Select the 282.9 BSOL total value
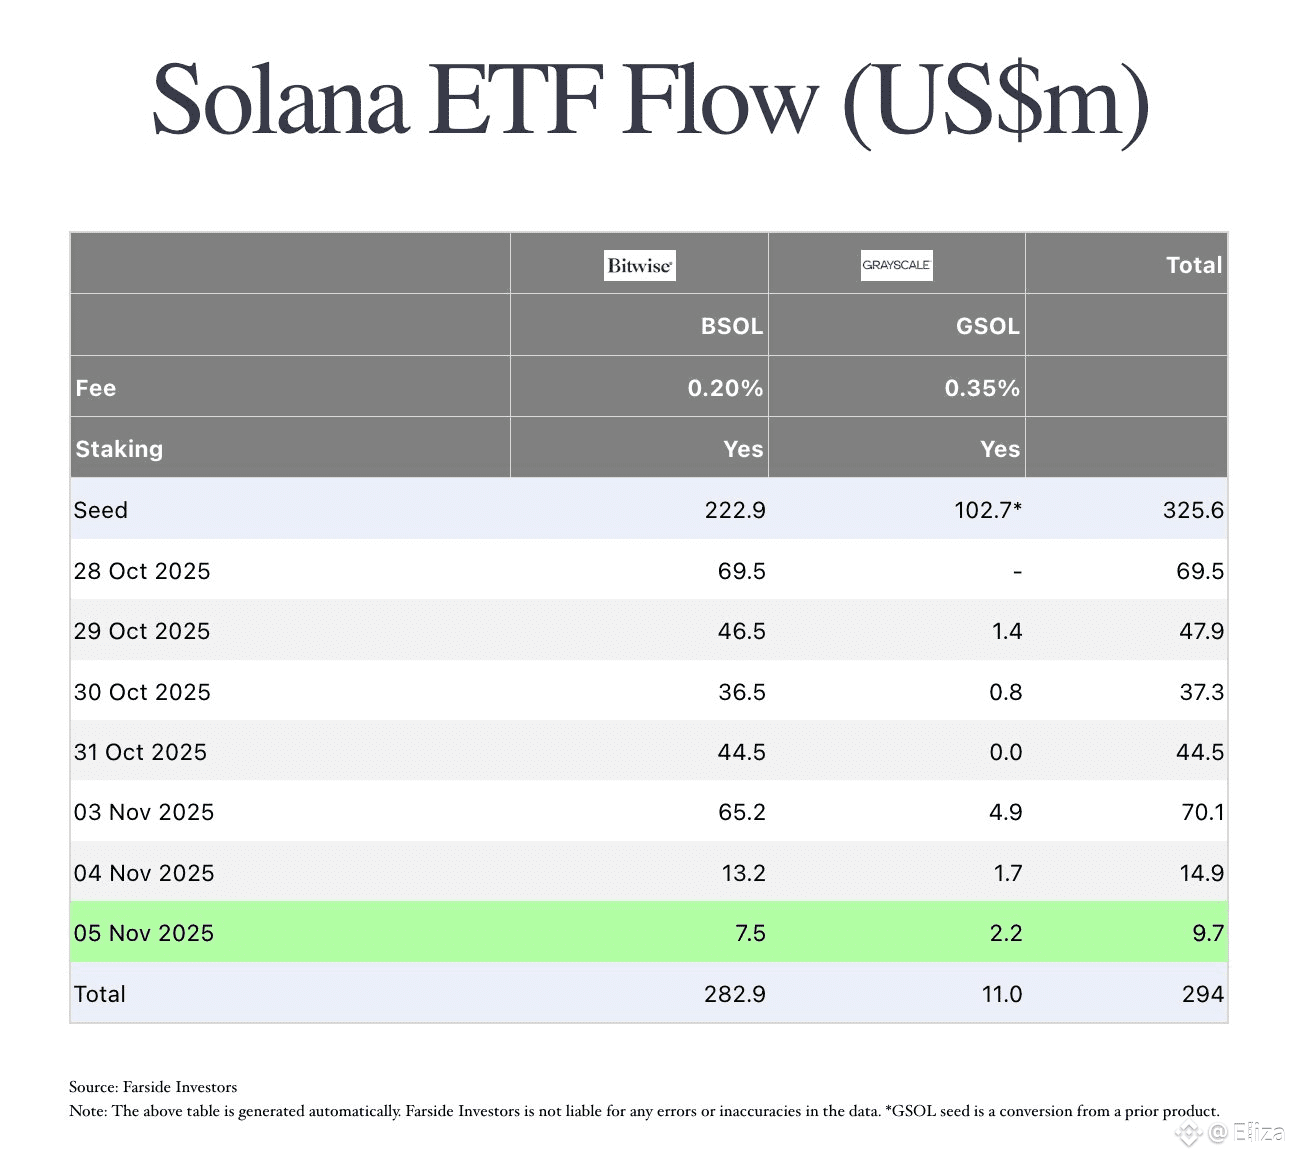Screen dimensions: 1294x1158 [735, 994]
